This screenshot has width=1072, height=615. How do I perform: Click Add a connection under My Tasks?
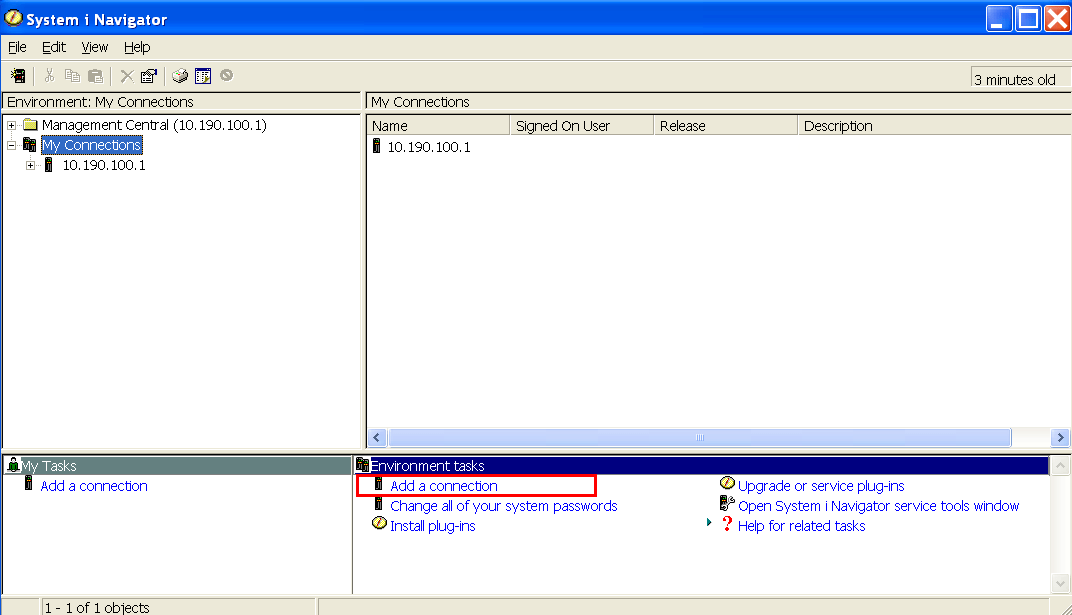point(94,486)
